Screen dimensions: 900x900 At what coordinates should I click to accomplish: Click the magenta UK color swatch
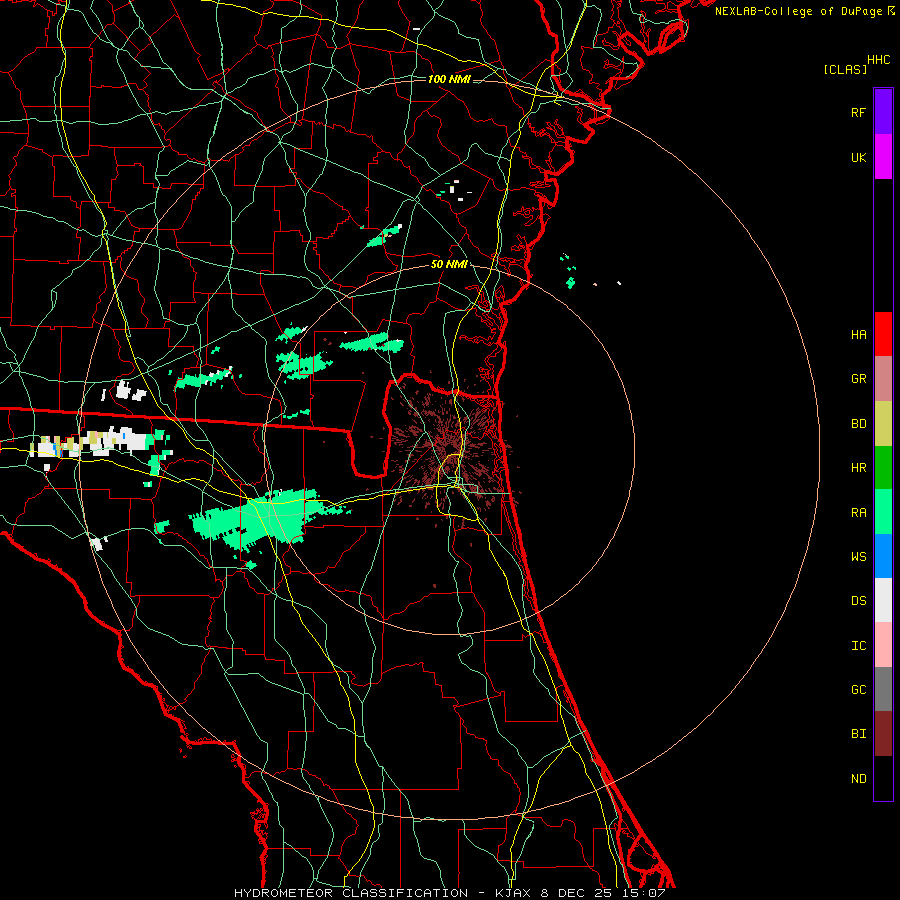pos(883,157)
